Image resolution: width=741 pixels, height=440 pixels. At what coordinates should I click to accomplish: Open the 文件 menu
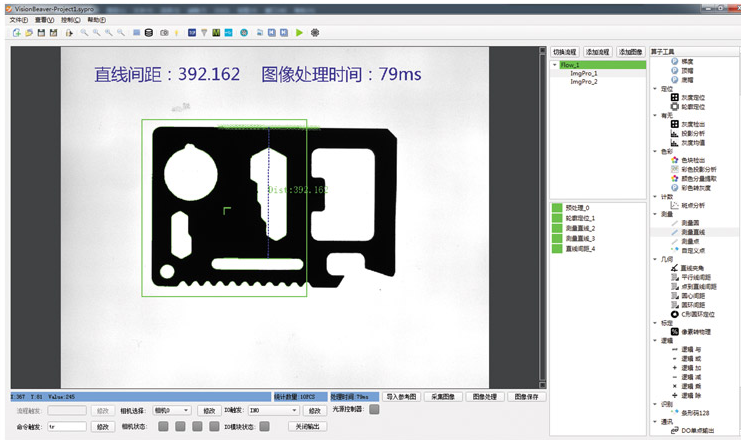tap(18, 19)
